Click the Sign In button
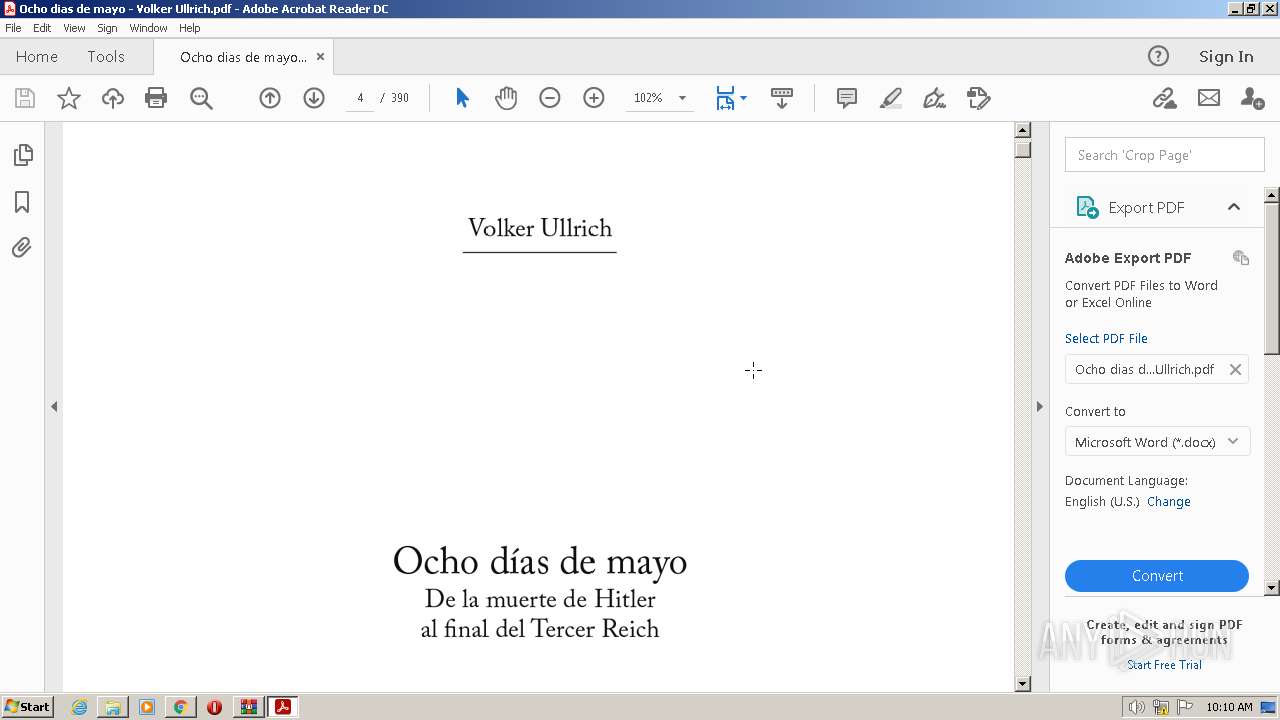Screen dimensions: 1280x720 (x=1226, y=57)
